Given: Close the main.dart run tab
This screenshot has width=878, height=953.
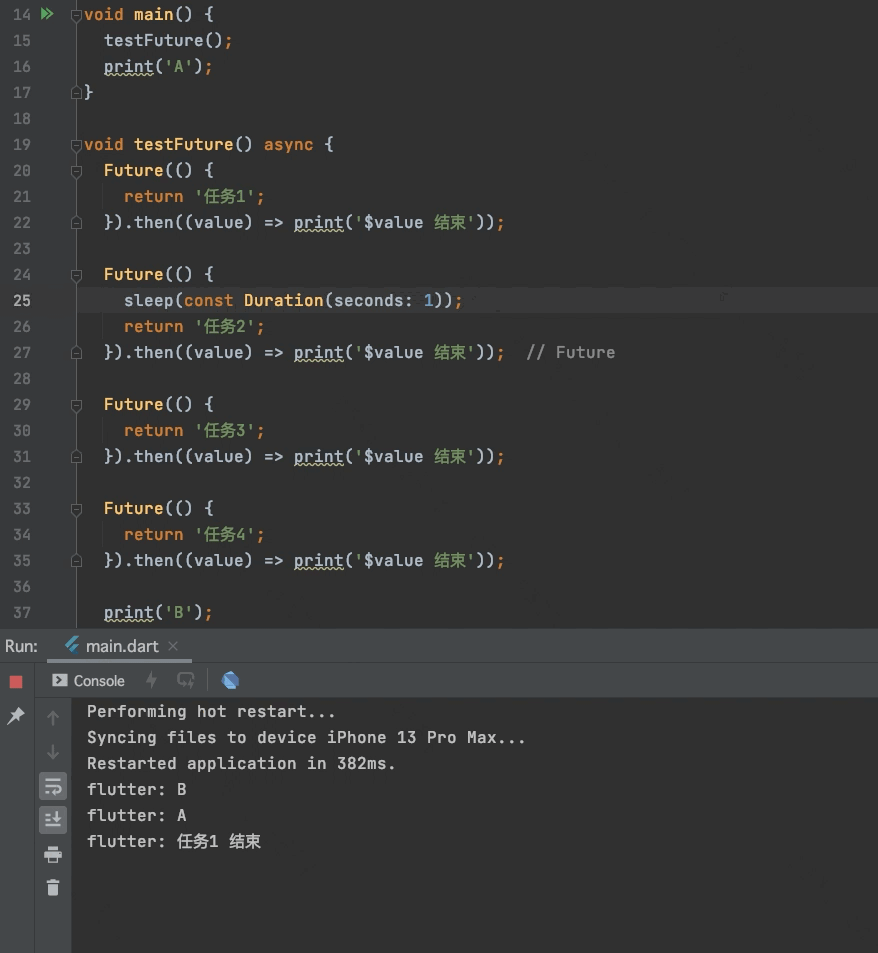Looking at the screenshot, I should (172, 645).
